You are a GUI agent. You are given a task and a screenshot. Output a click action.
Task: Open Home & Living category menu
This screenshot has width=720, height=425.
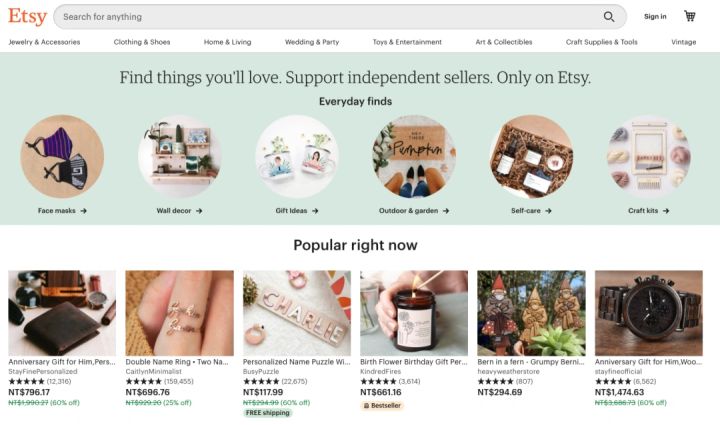pos(227,42)
